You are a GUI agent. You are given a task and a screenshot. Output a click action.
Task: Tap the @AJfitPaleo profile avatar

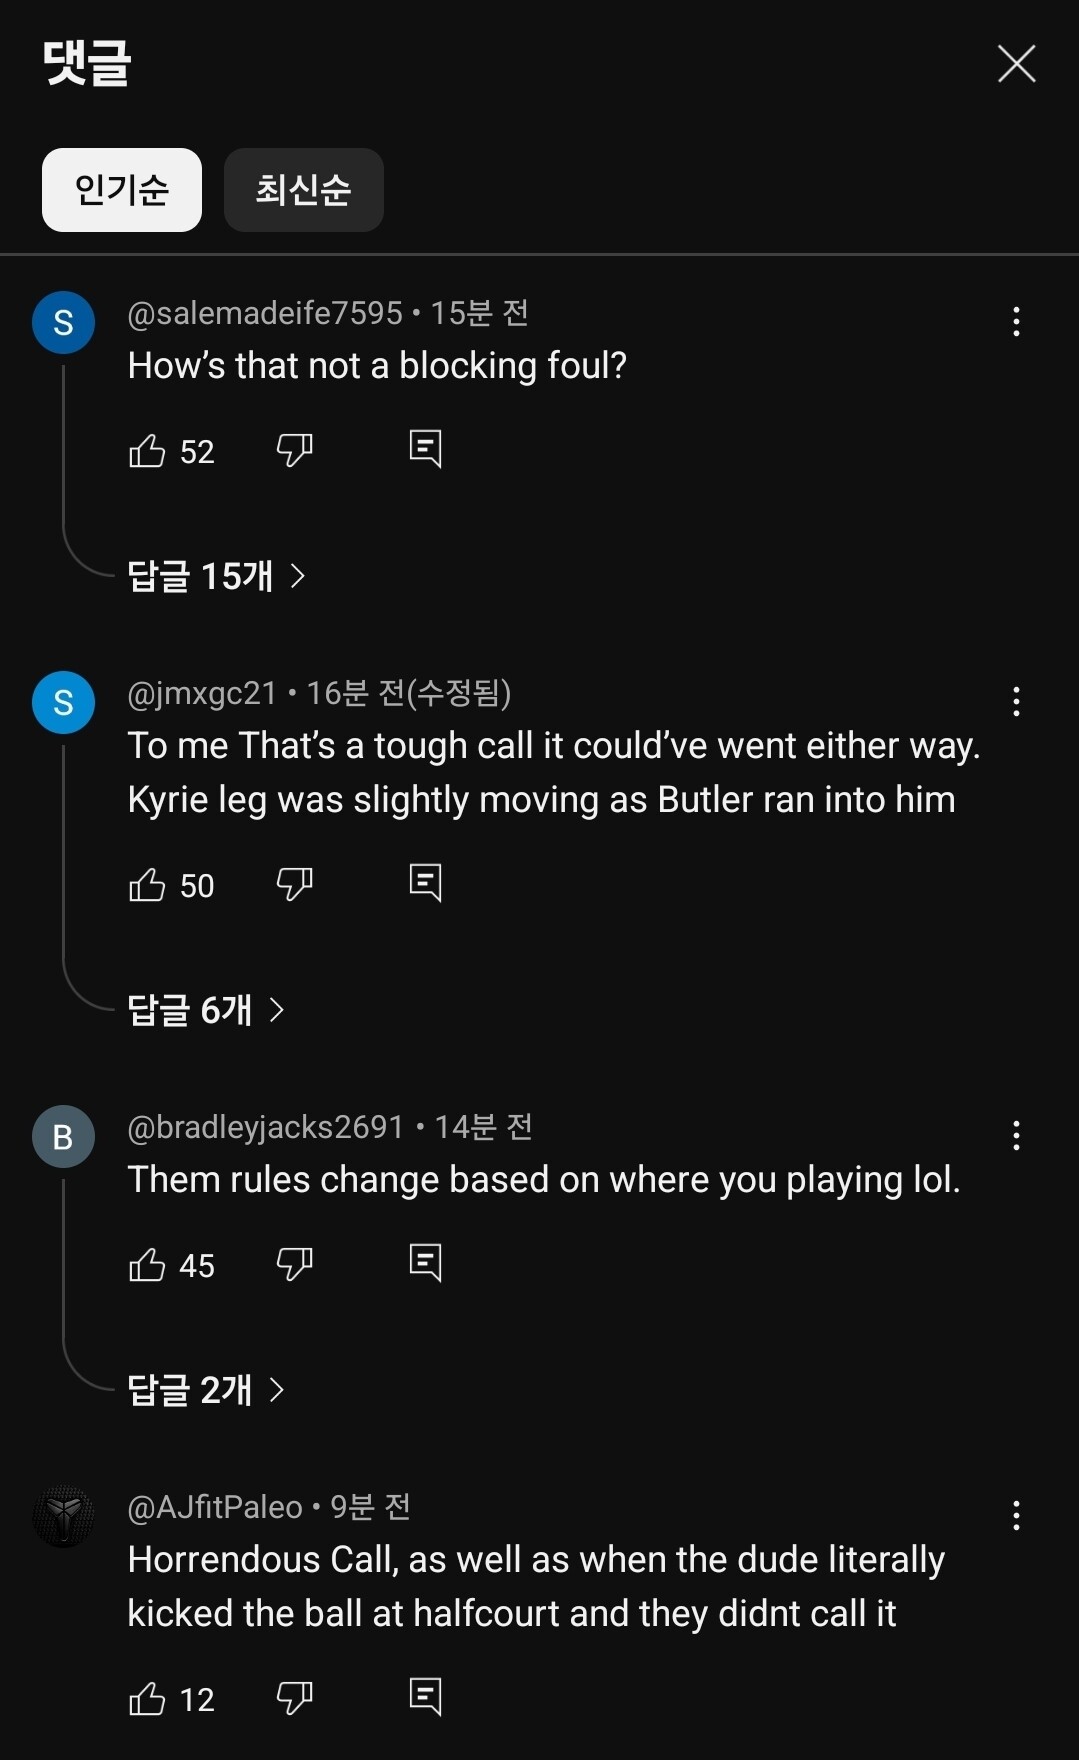coord(63,1517)
